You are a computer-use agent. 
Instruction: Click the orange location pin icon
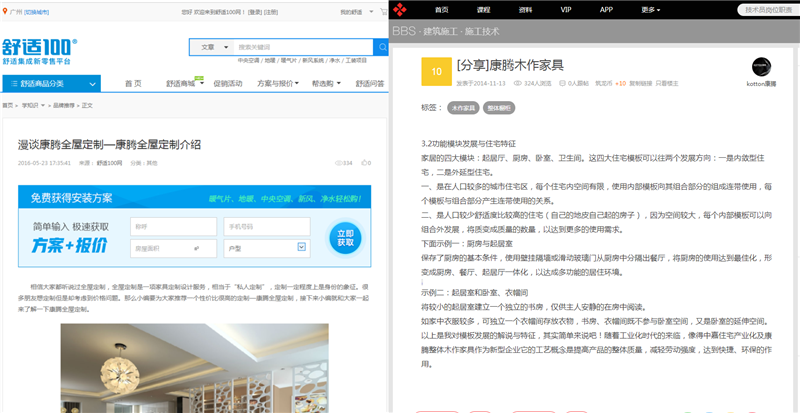point(5,11)
